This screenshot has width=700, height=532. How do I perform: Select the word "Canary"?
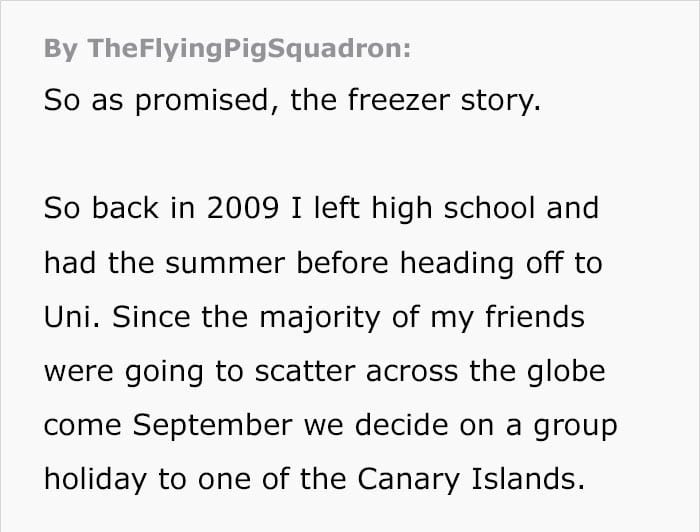(408, 480)
